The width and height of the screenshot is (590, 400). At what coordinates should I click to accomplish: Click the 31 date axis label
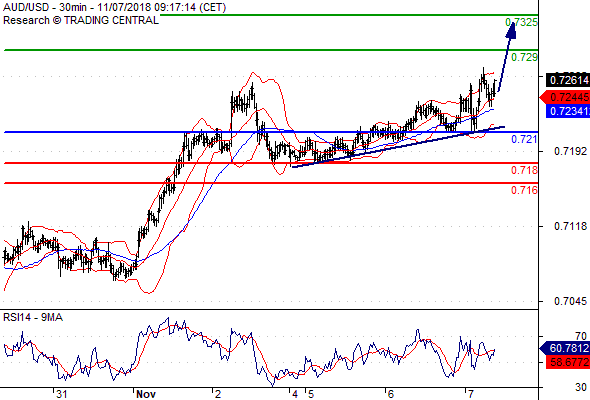pyautogui.click(x=61, y=394)
